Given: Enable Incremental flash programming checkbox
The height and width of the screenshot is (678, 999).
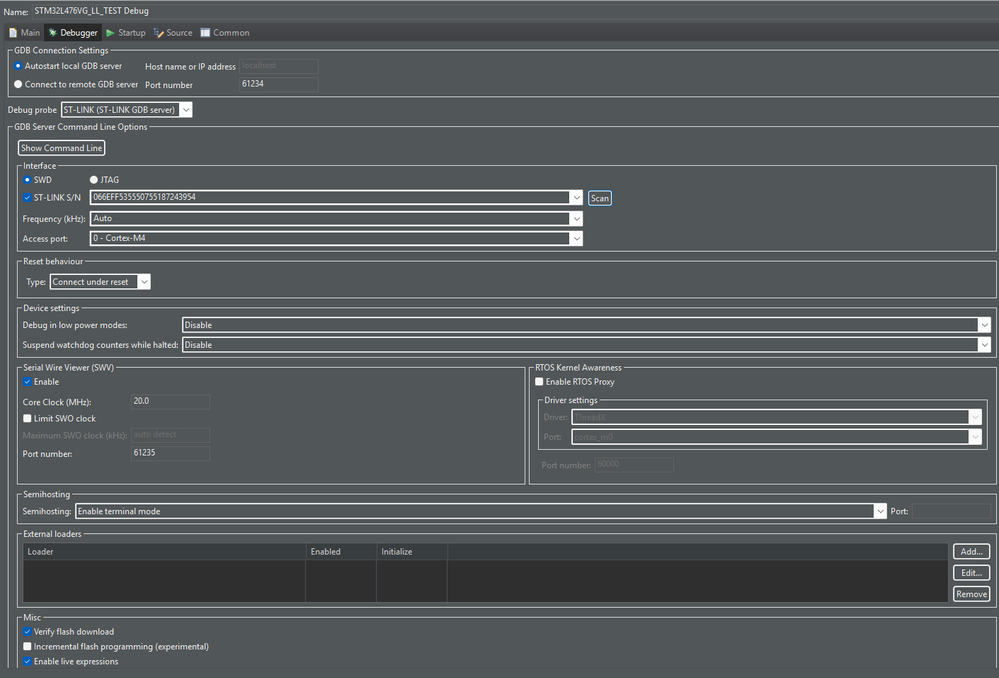Looking at the screenshot, I should [x=27, y=646].
